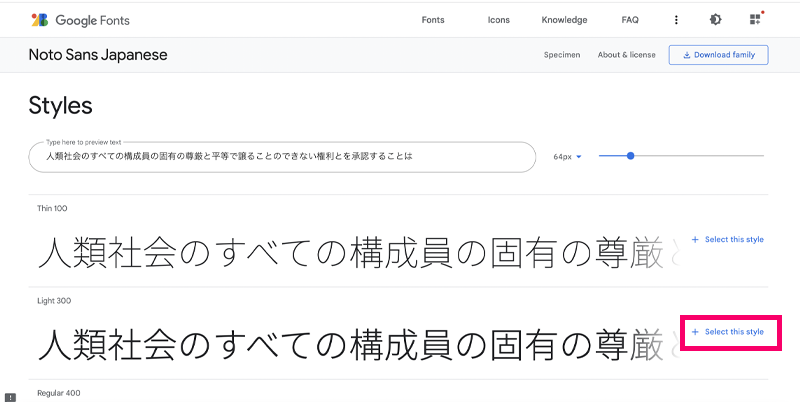800x402 pixels.
Task: Click the Download family button
Action: [718, 55]
